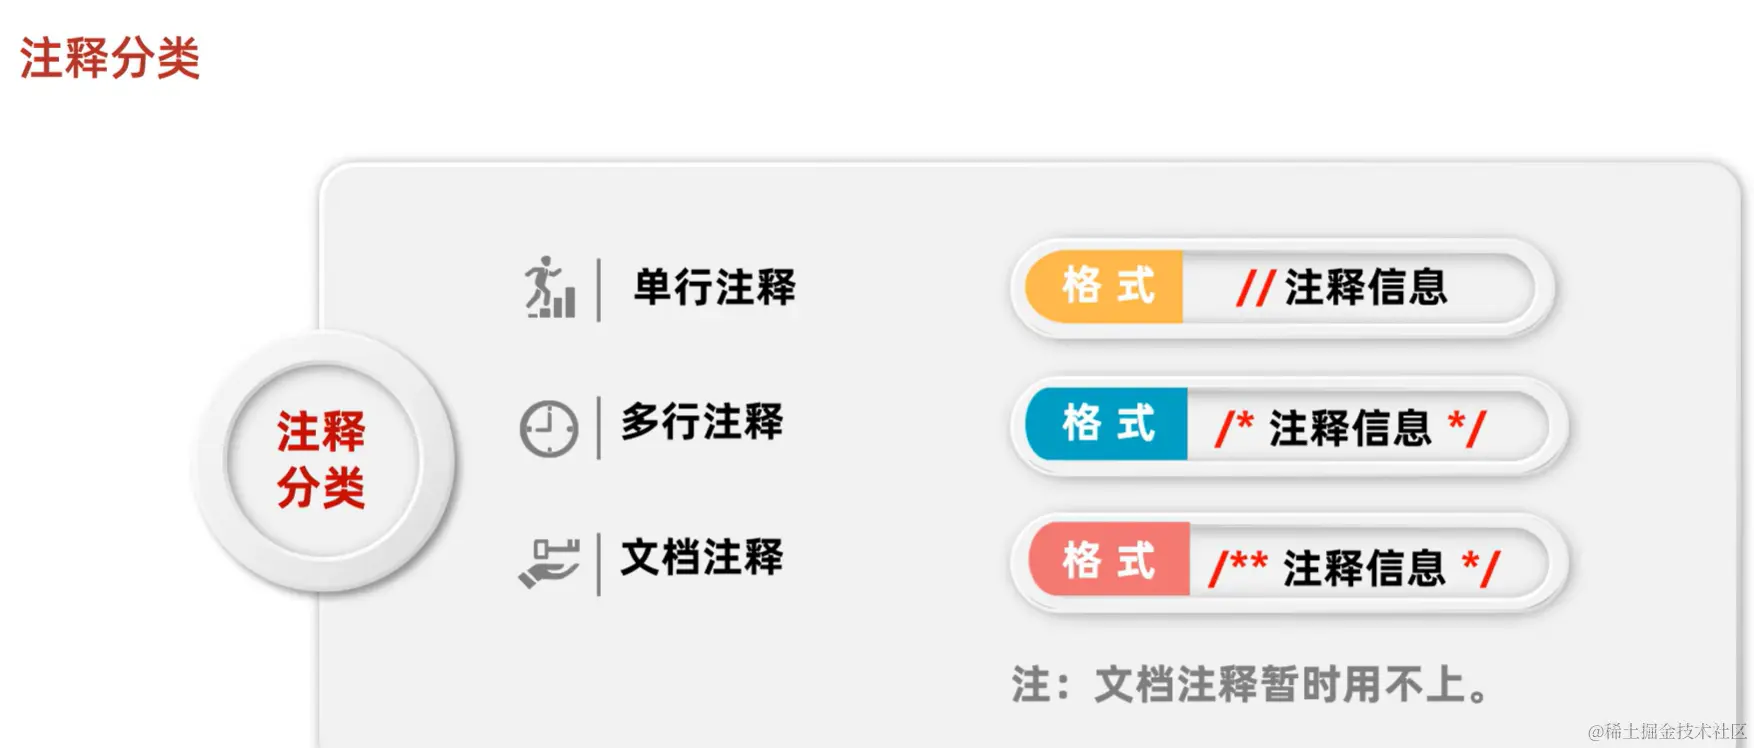
Task: Click the red /* opening symbol
Action: coord(1235,428)
